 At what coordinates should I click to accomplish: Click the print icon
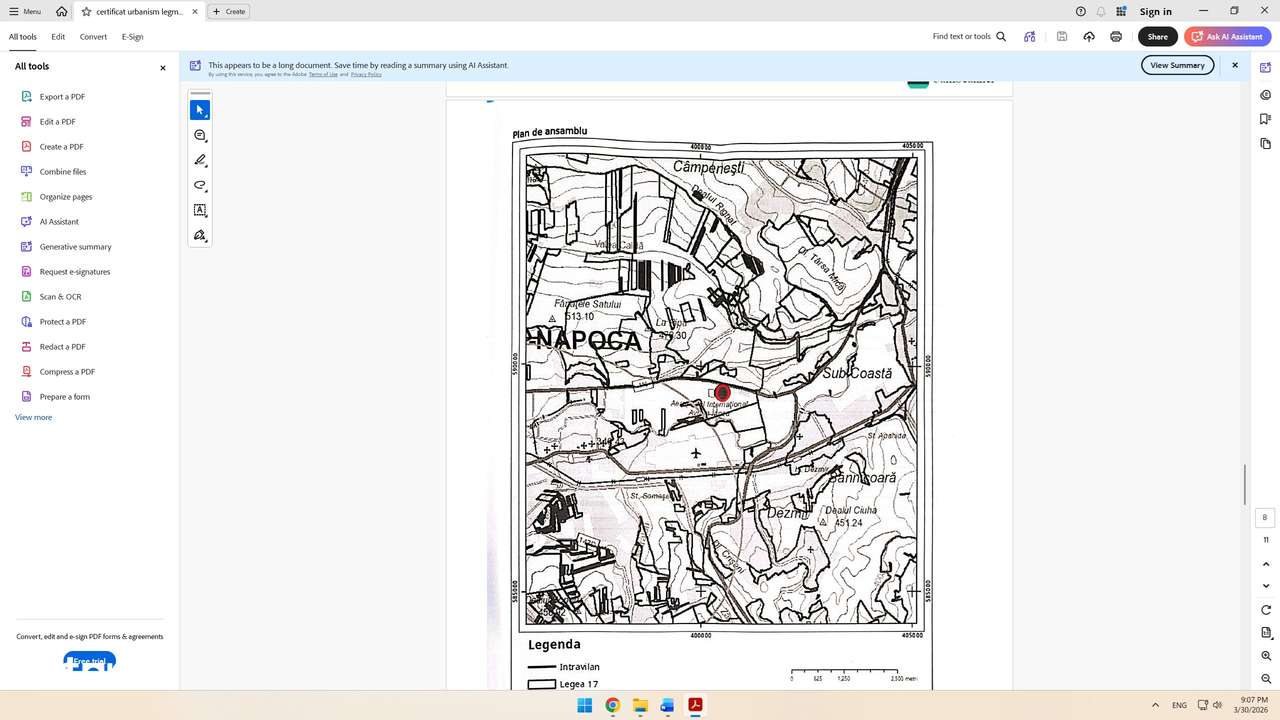(x=1116, y=37)
